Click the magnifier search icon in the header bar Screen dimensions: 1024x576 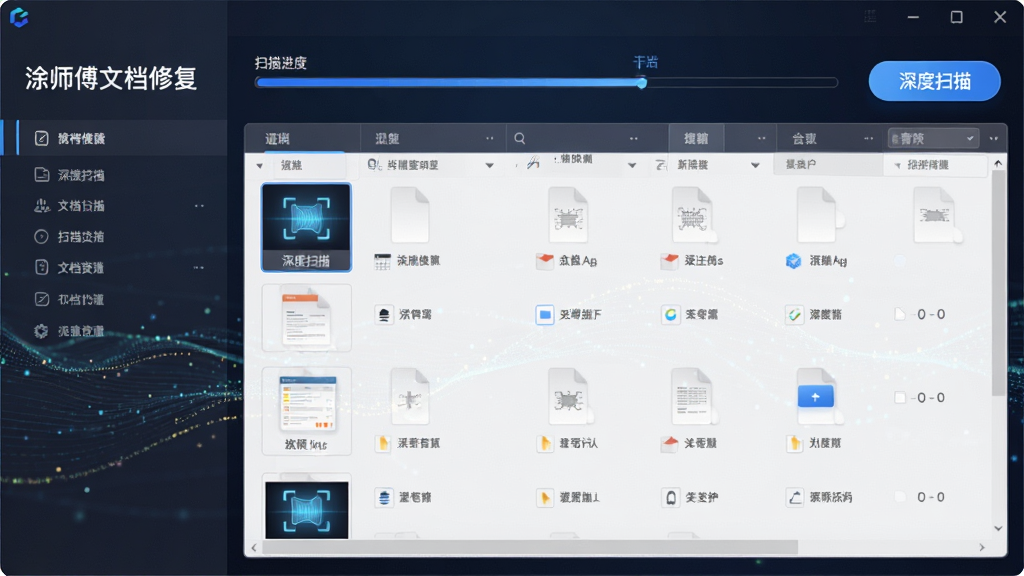coord(520,138)
